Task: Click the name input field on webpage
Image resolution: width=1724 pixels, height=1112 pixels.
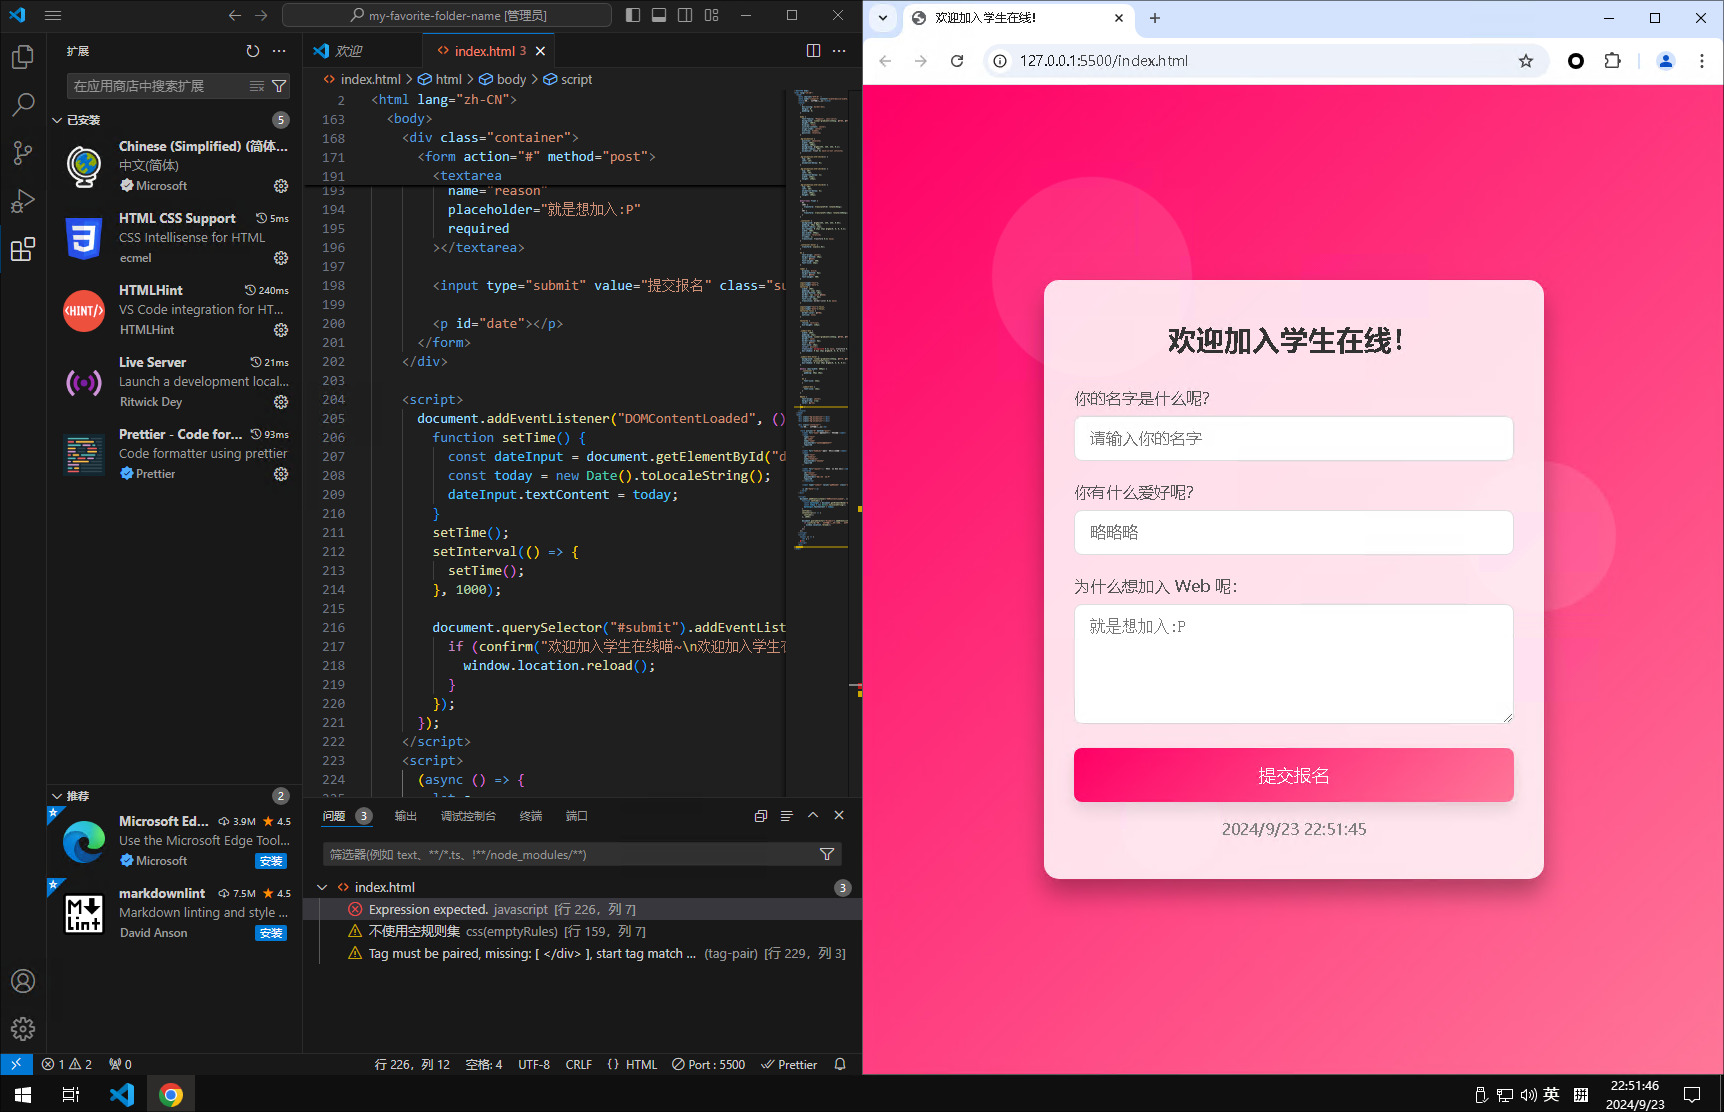Action: [x=1293, y=439]
